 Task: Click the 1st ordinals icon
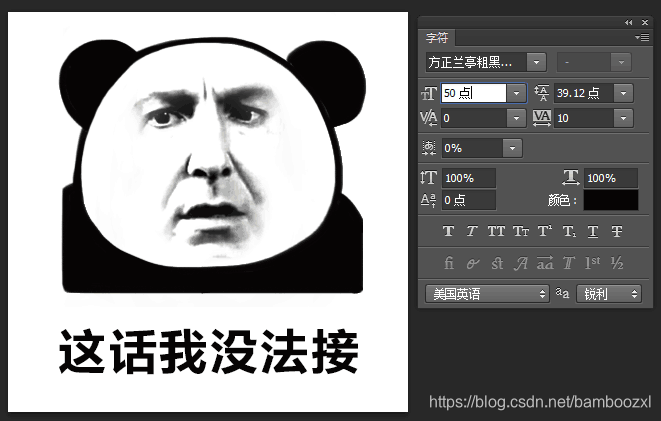coord(592,263)
